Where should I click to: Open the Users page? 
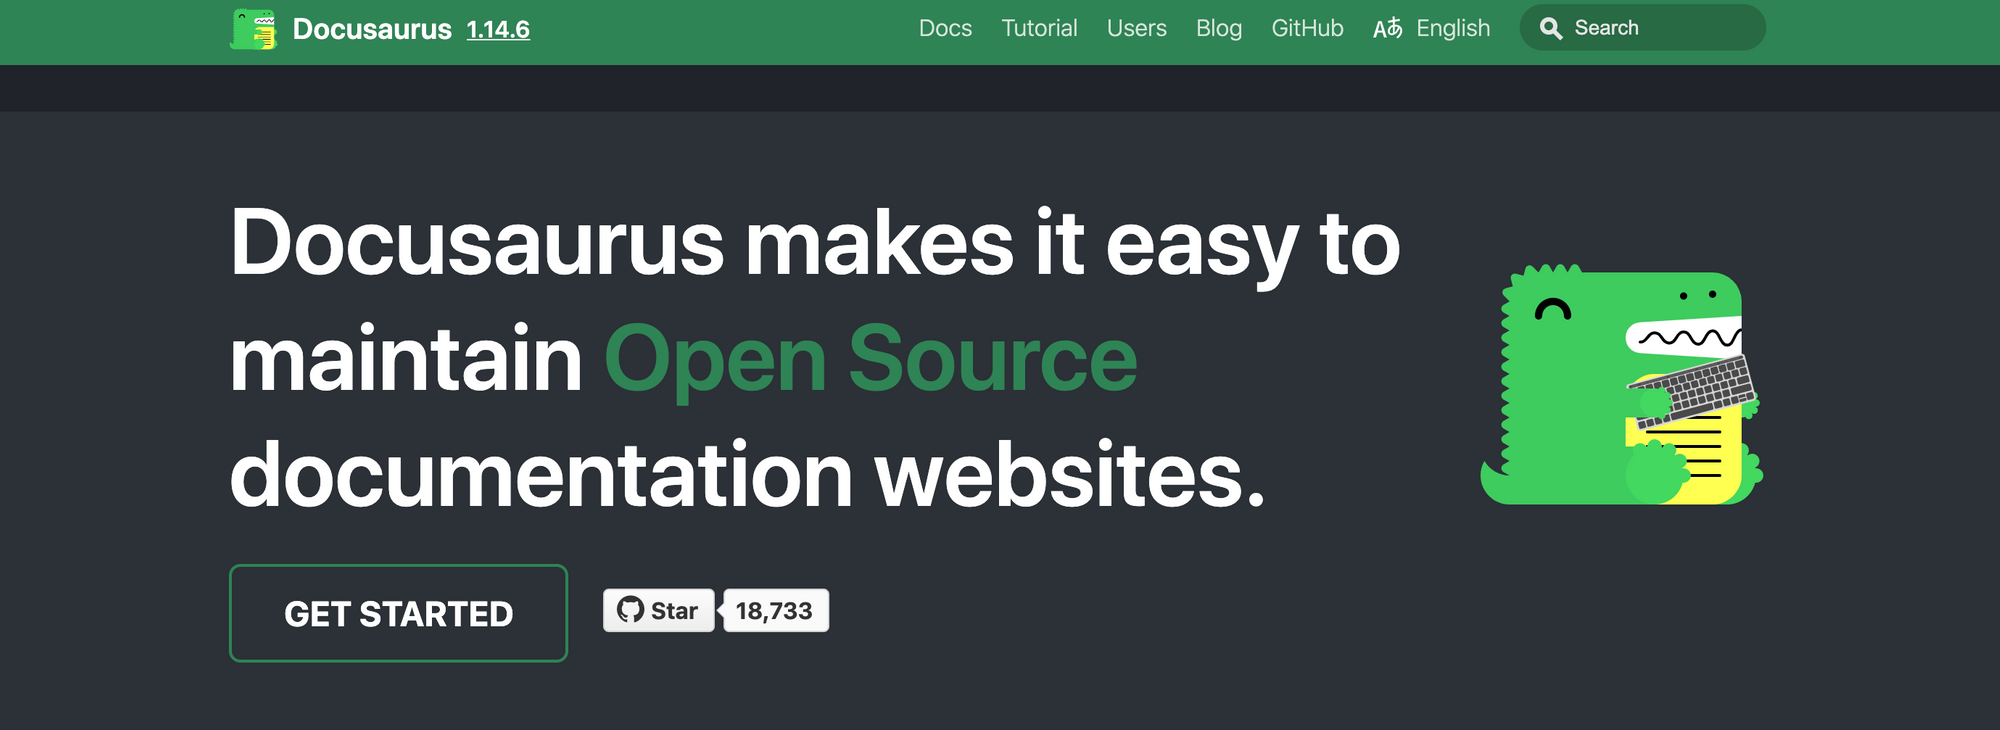click(x=1136, y=28)
